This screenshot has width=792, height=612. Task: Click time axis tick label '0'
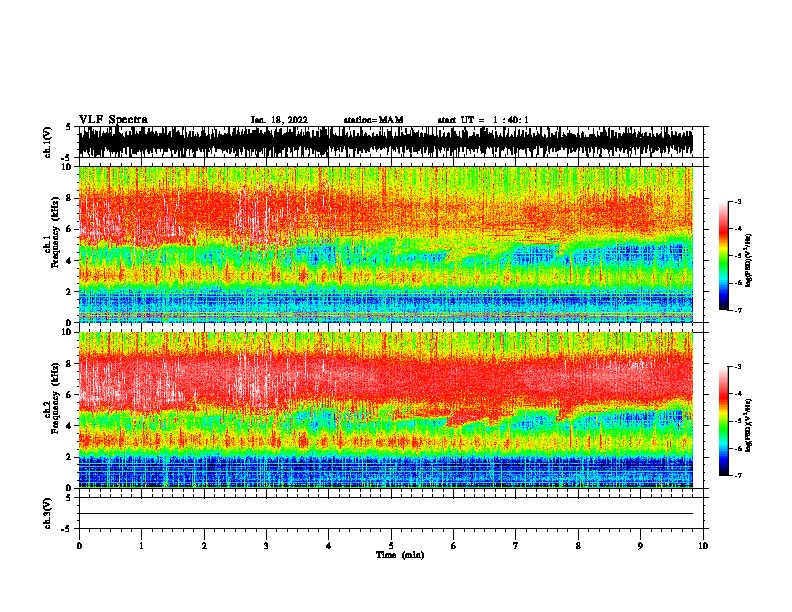(x=79, y=546)
